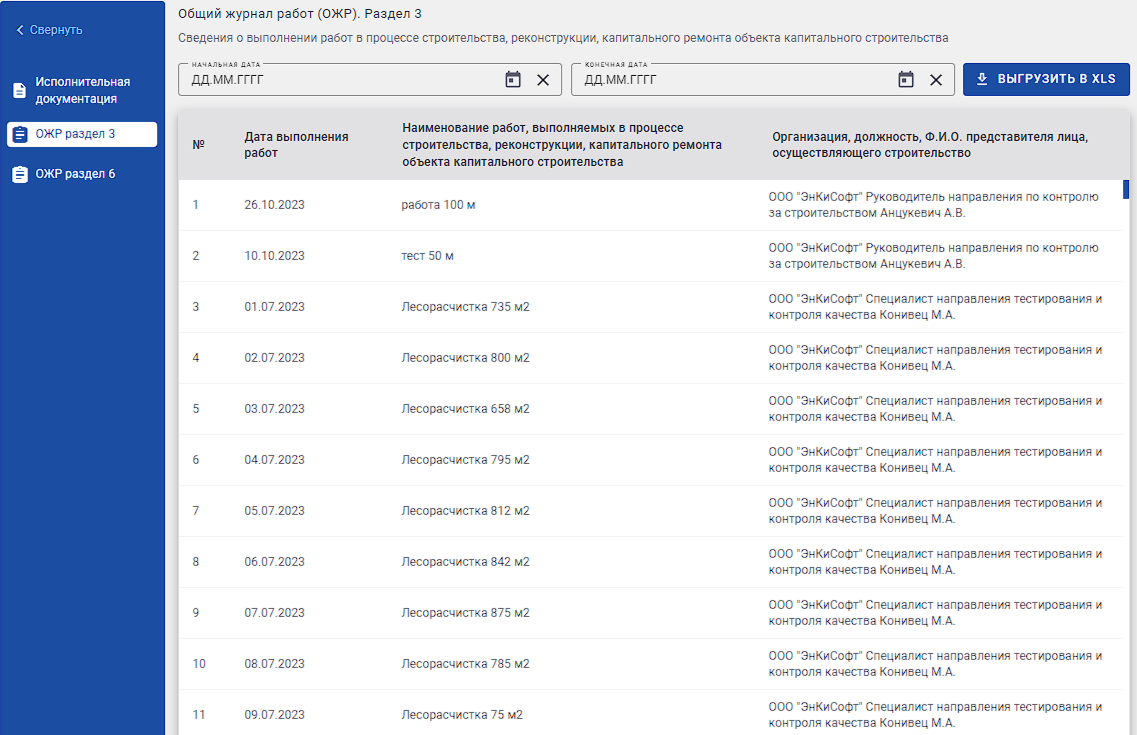Viewport: 1137px width, 735px height.
Task: Select date cell 05.07.2023
Action: pos(274,511)
